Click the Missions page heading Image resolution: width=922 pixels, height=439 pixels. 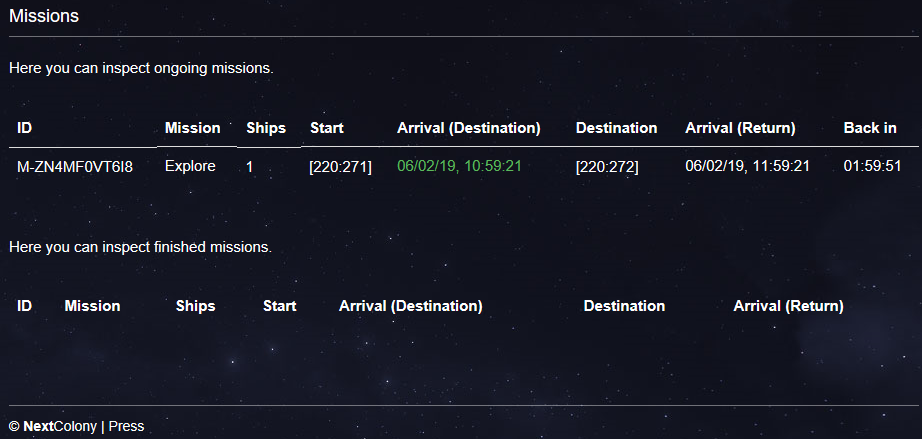tap(44, 17)
